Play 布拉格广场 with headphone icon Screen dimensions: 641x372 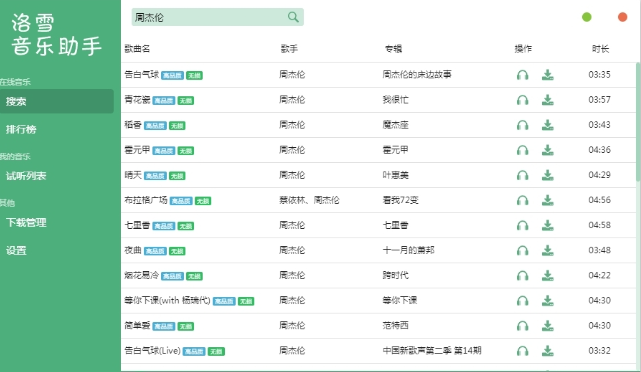click(522, 200)
